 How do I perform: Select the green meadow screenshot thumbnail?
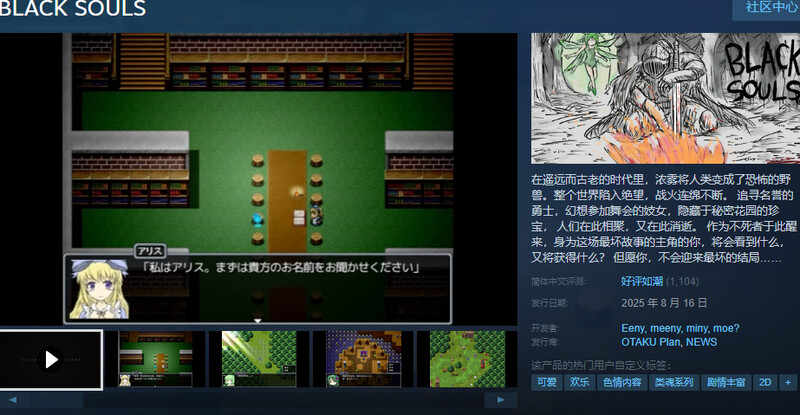467,359
